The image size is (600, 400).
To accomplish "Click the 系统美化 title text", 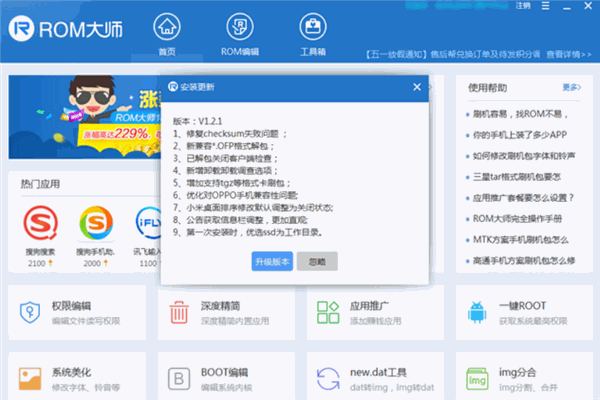I will click(x=71, y=372).
